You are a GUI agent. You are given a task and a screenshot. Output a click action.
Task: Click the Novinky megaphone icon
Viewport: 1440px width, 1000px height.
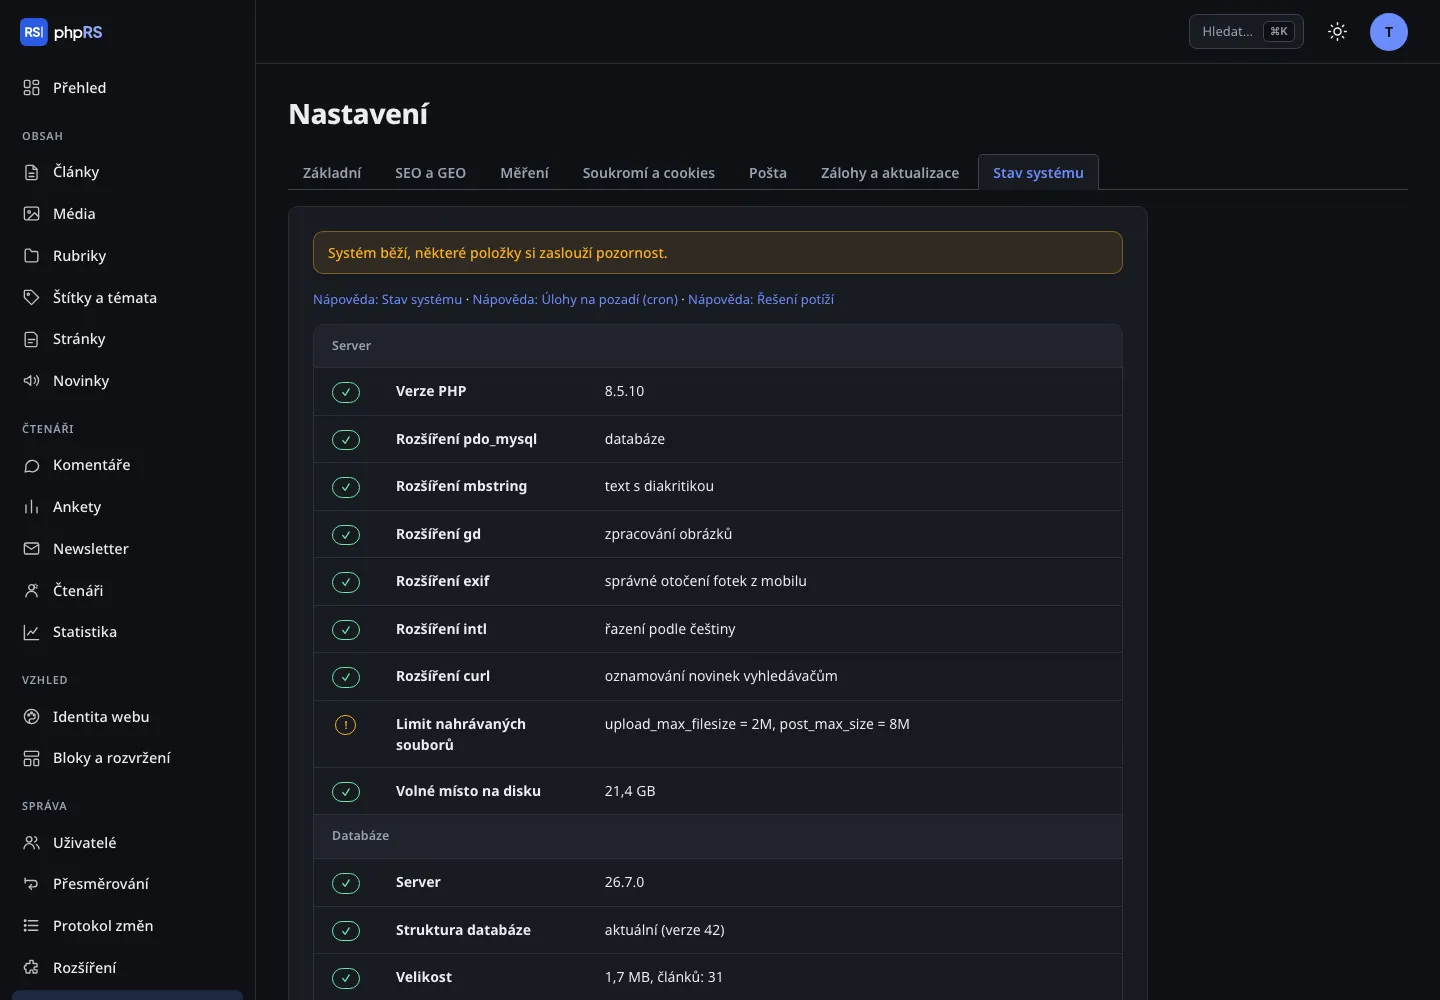coord(32,381)
